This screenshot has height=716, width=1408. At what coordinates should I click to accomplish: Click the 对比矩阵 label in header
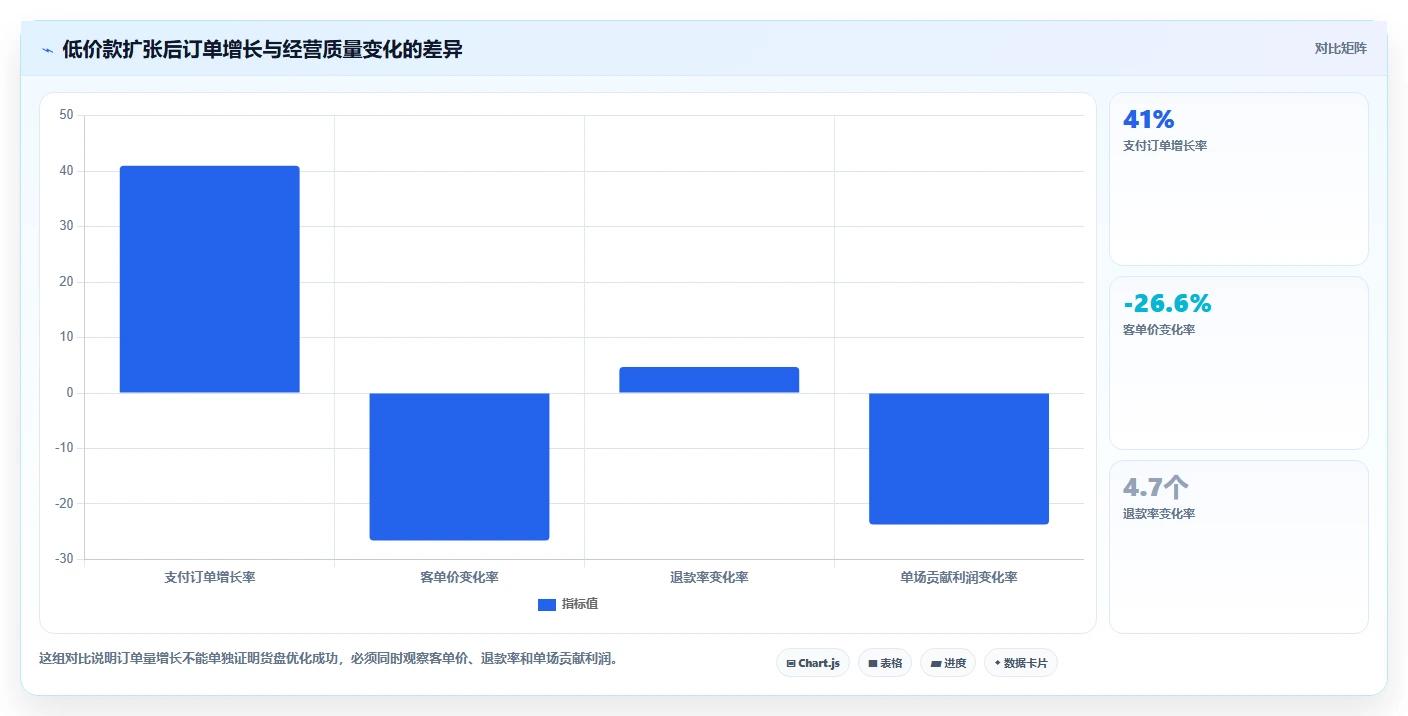[1340, 48]
